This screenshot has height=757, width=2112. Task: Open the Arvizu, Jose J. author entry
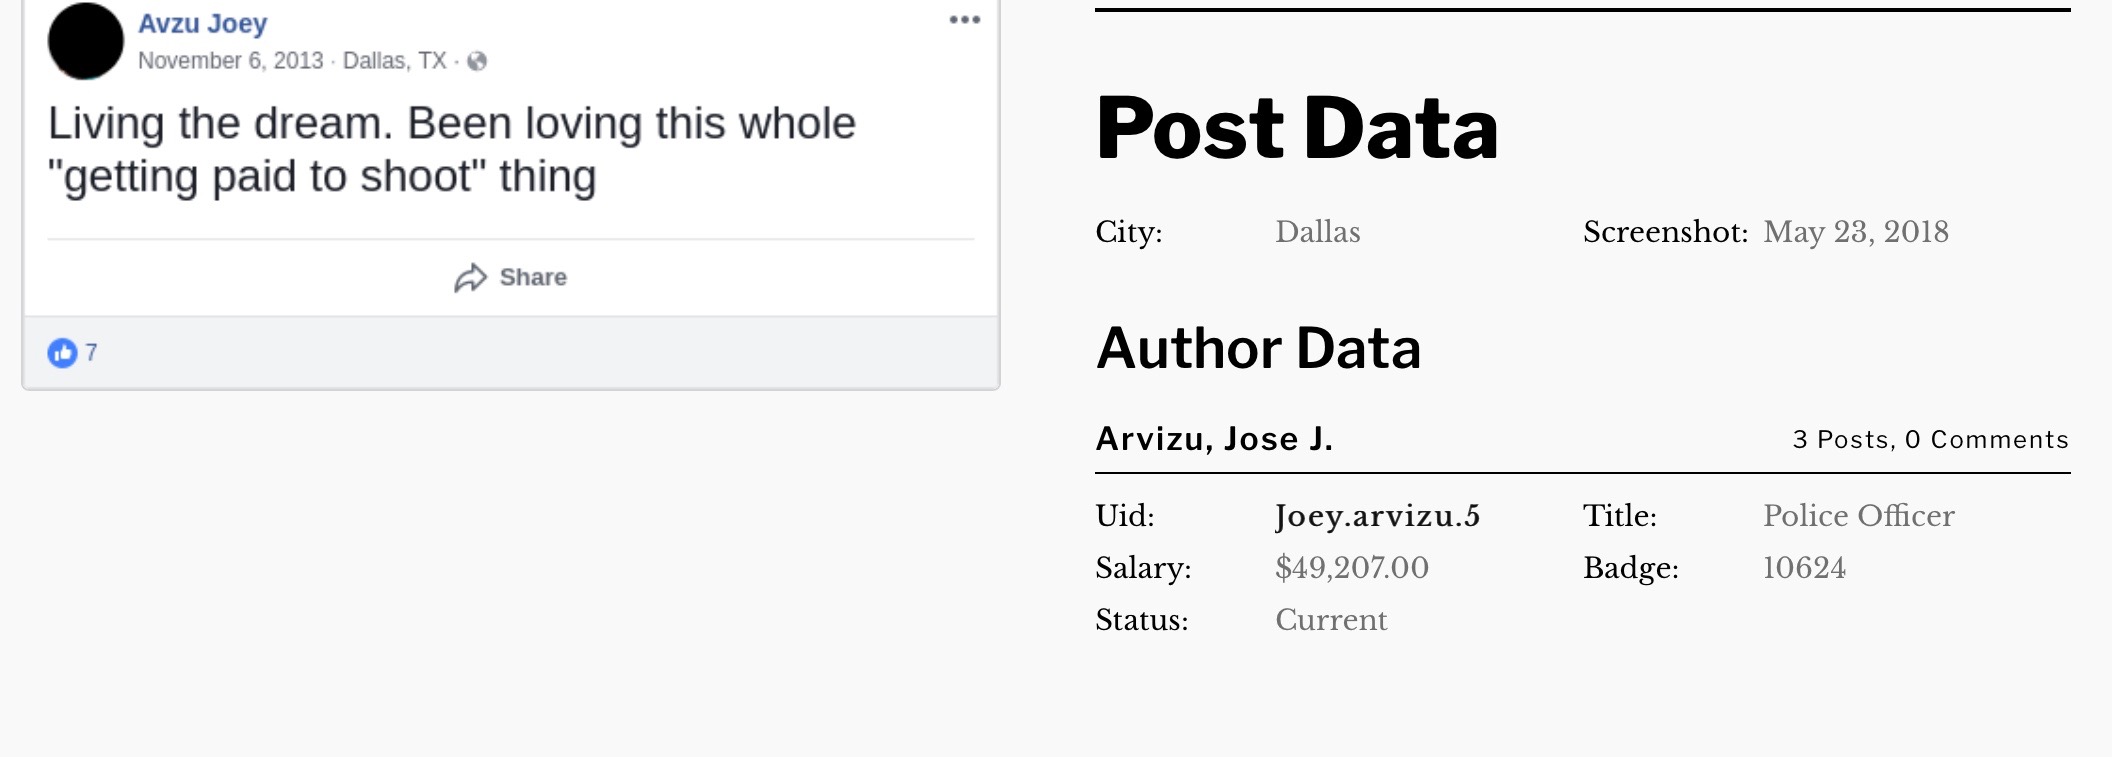pyautogui.click(x=1214, y=439)
